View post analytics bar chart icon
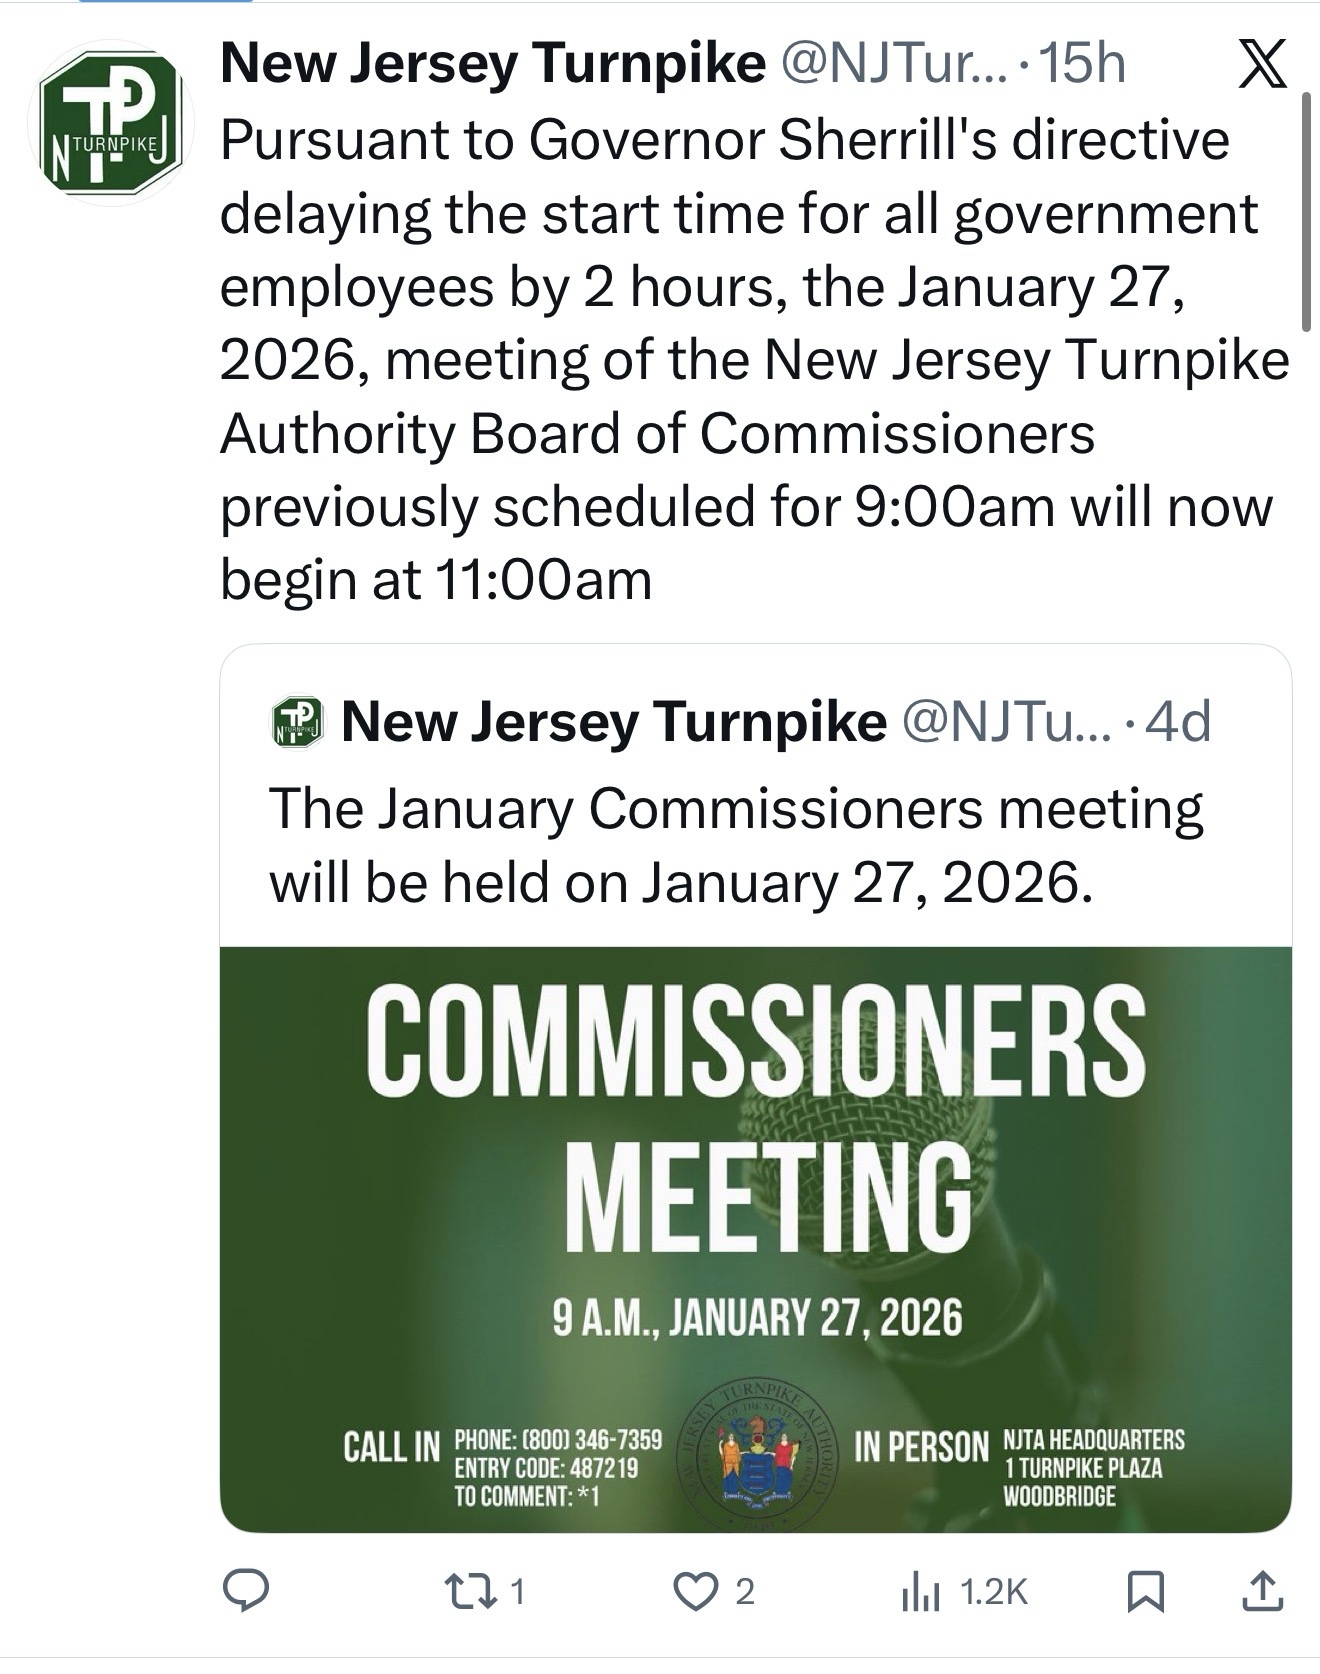The height and width of the screenshot is (1674, 1320). (920, 1592)
